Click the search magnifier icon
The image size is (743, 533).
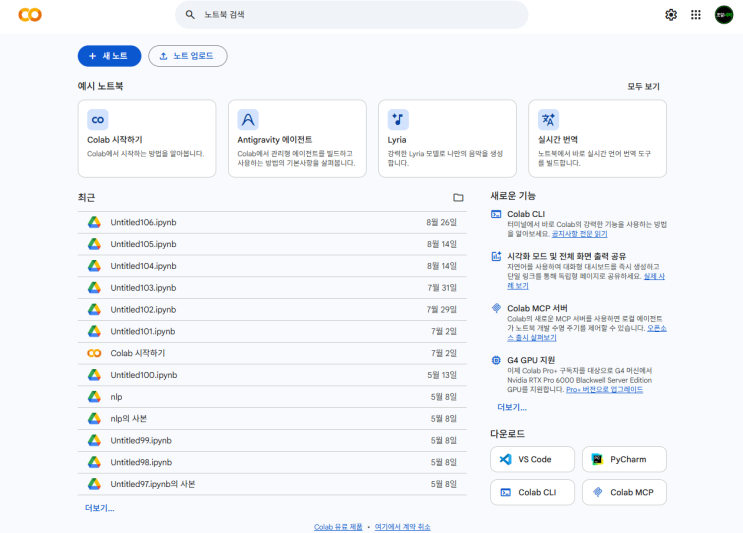click(190, 15)
